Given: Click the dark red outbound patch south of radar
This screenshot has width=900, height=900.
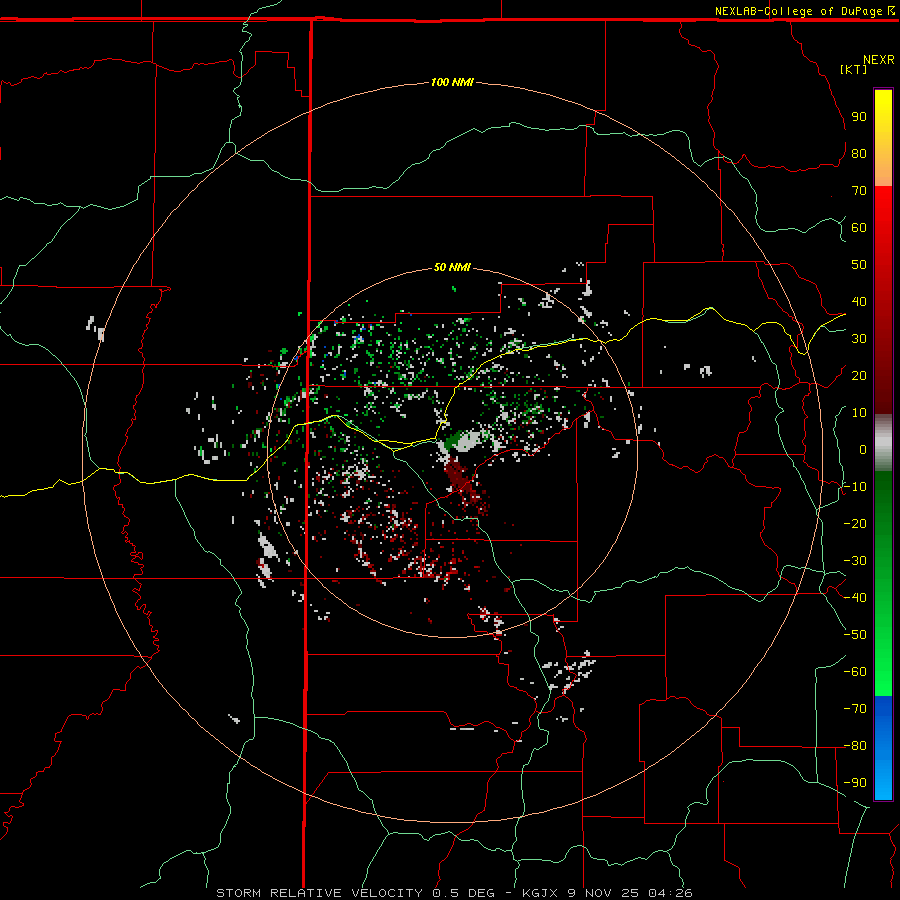Looking at the screenshot, I should (x=459, y=475).
